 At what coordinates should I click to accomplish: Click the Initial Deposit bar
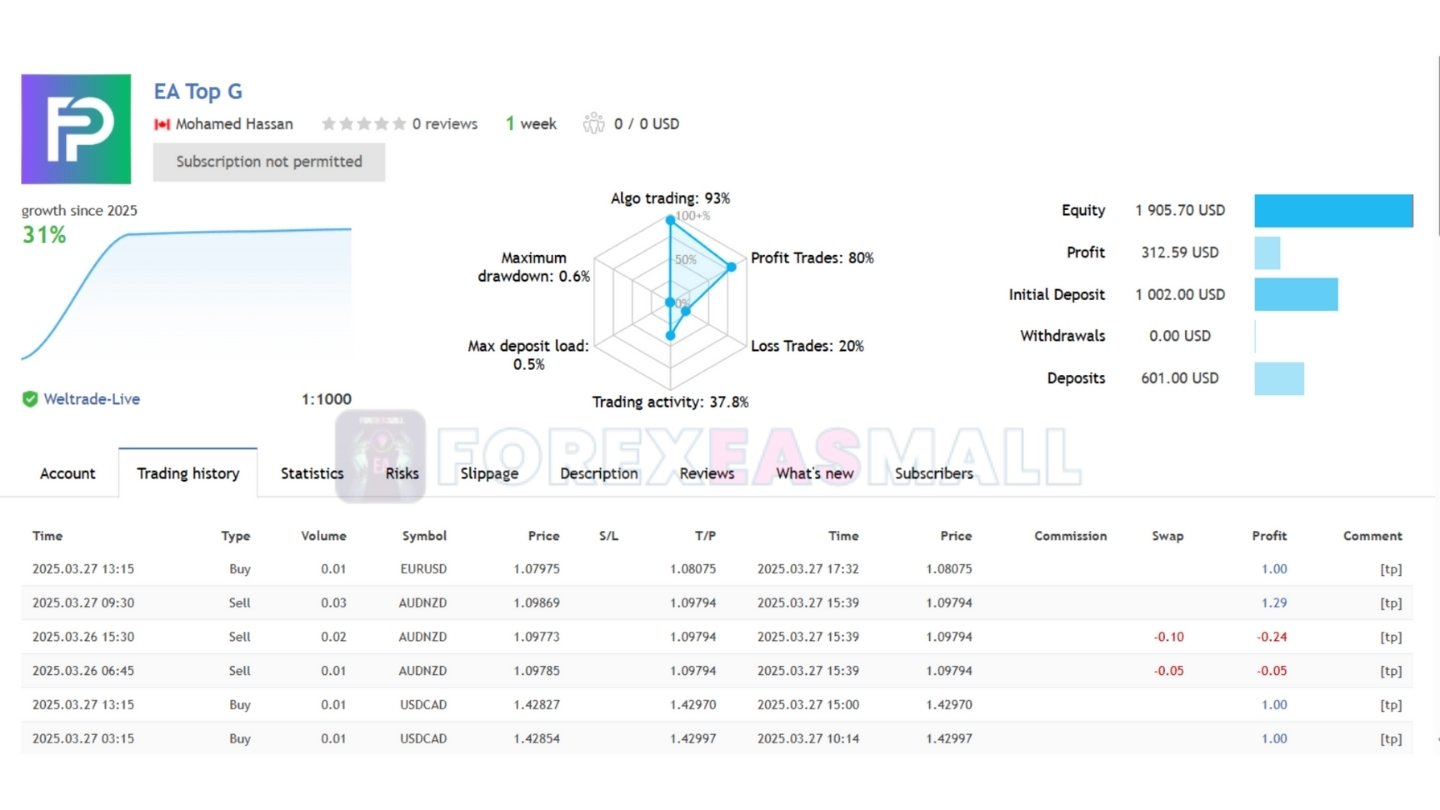(1296, 295)
